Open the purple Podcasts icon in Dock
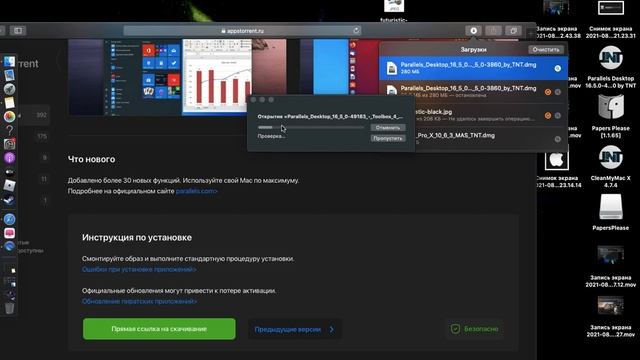The width and height of the screenshot is (640, 360). [x=9, y=158]
